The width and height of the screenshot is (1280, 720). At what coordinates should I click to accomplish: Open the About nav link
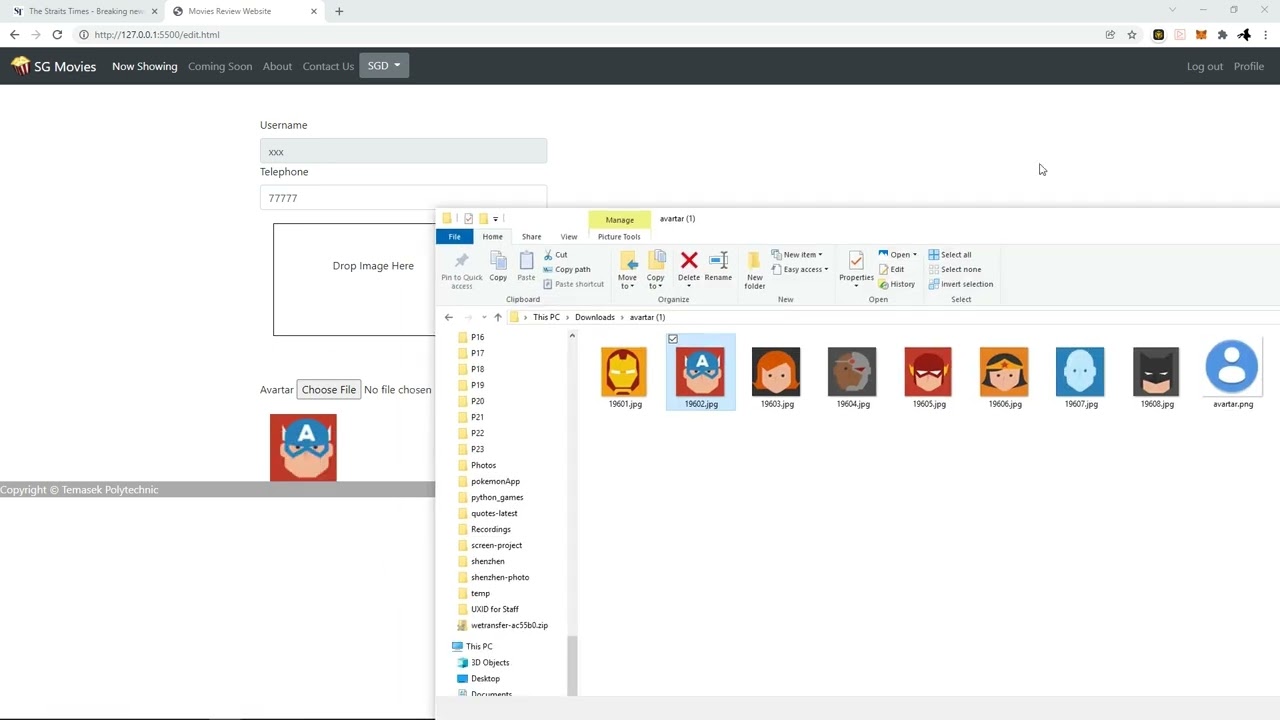(x=277, y=66)
